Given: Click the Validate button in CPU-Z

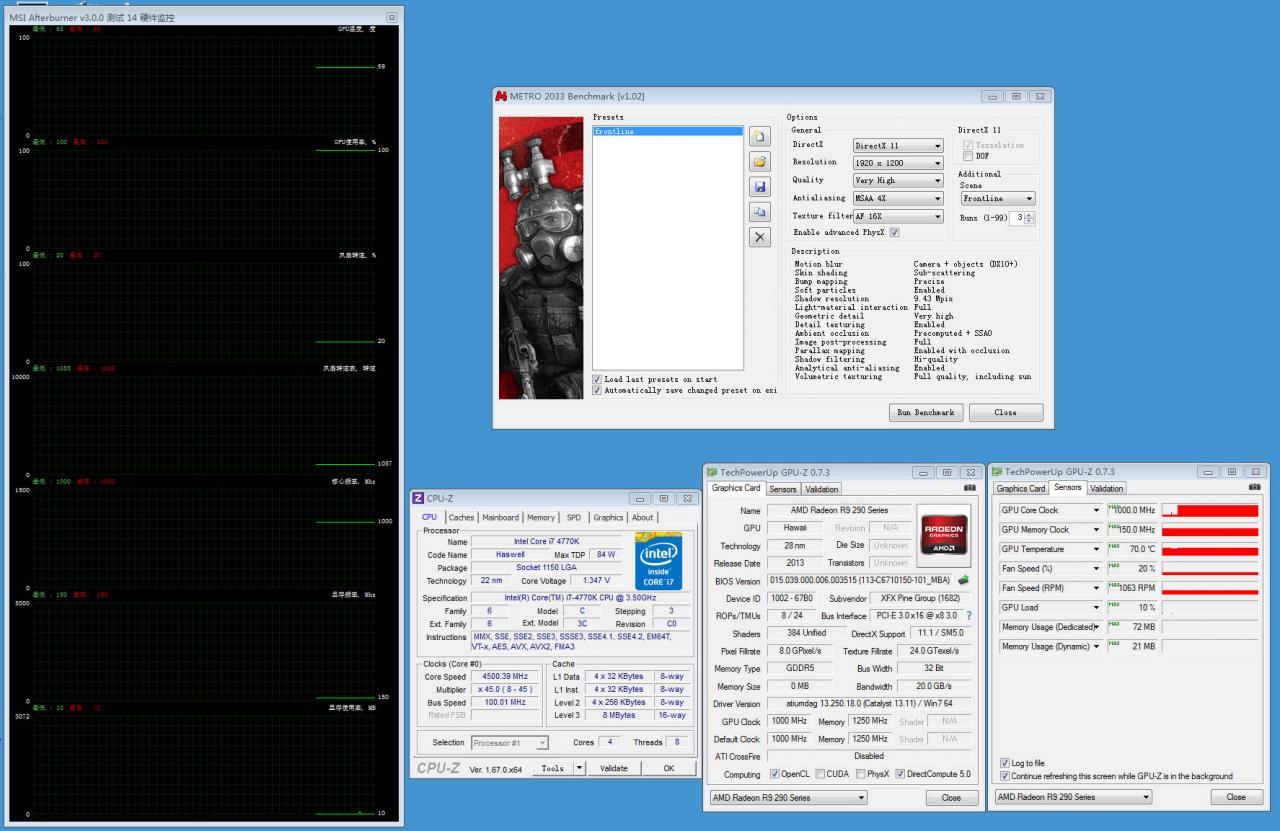Looking at the screenshot, I should coord(613,769).
